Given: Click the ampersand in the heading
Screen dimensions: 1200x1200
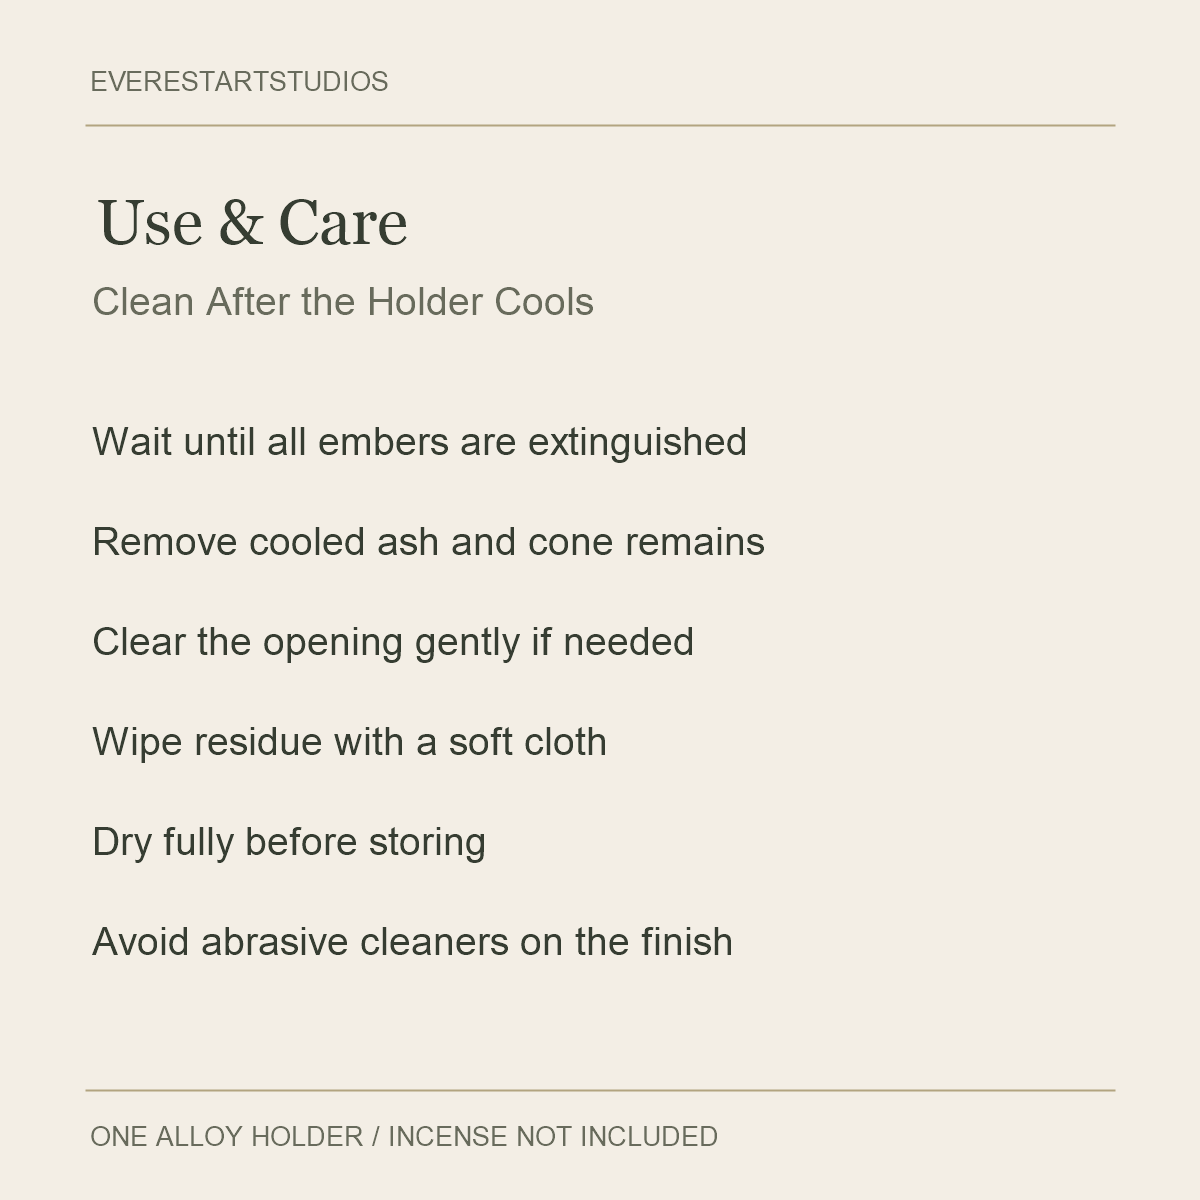Looking at the screenshot, I should pos(239,222).
